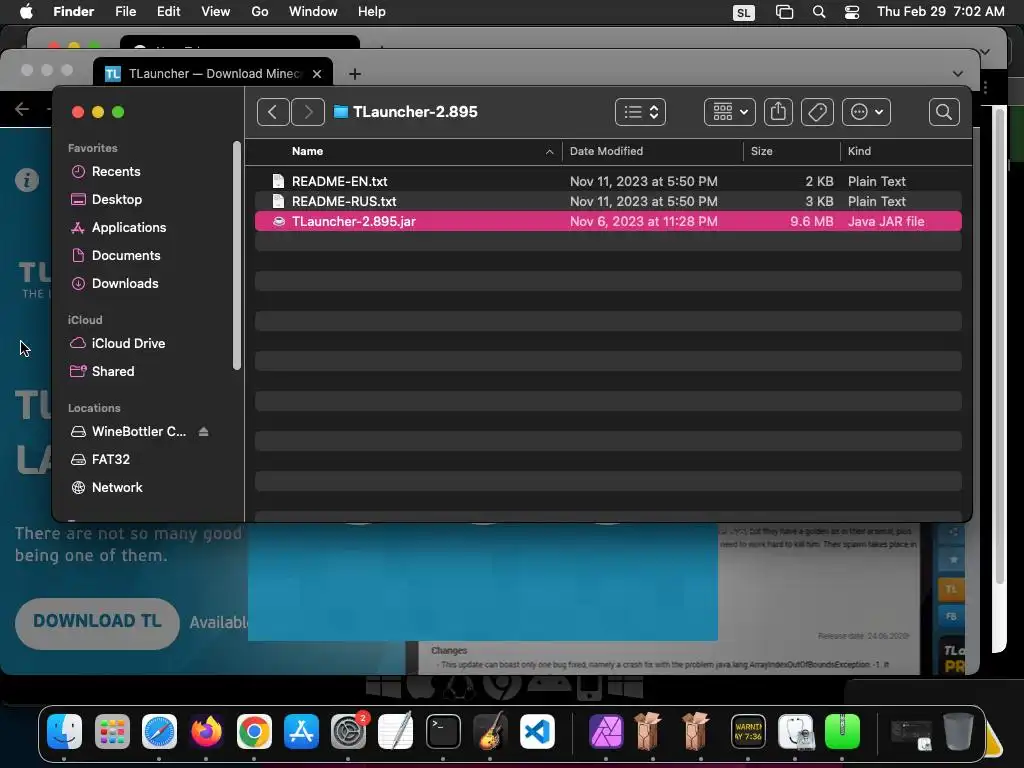Open Control Center in menu bar
Screen dimensions: 1024x768
[852, 12]
